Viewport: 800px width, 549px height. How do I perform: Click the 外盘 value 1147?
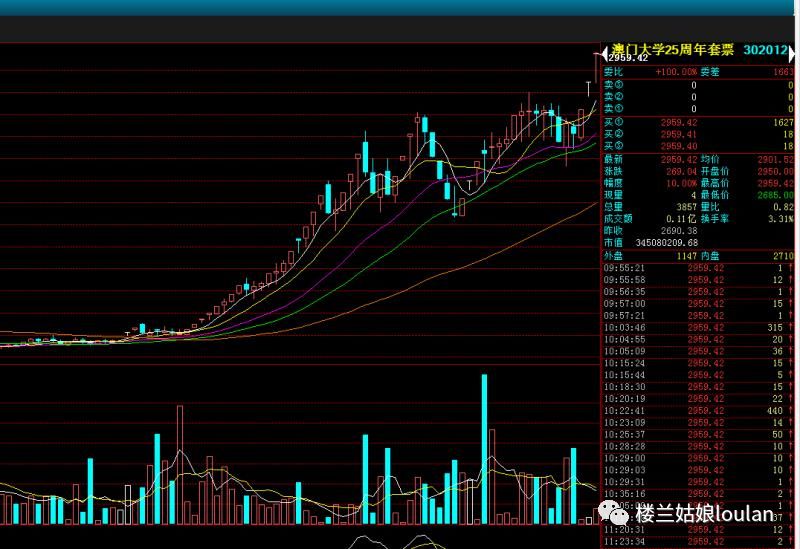pyautogui.click(x=687, y=256)
